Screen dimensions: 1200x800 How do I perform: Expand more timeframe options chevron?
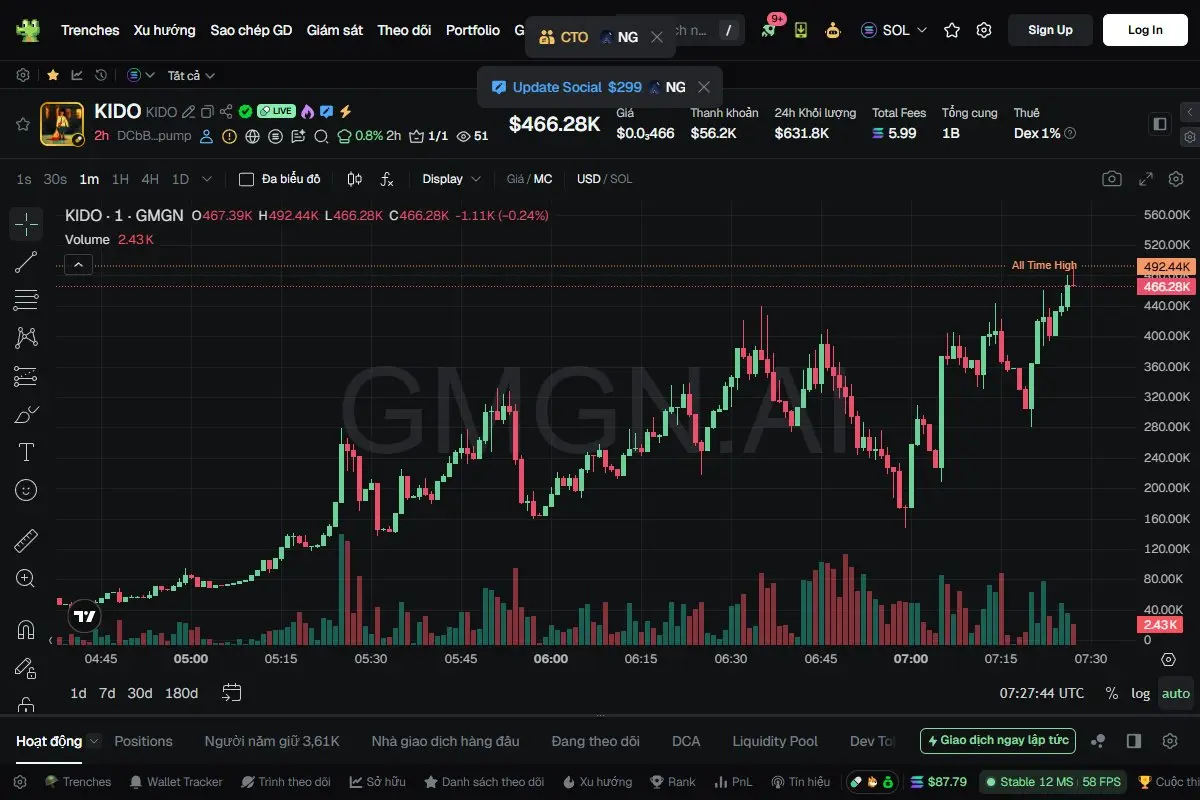tap(207, 179)
